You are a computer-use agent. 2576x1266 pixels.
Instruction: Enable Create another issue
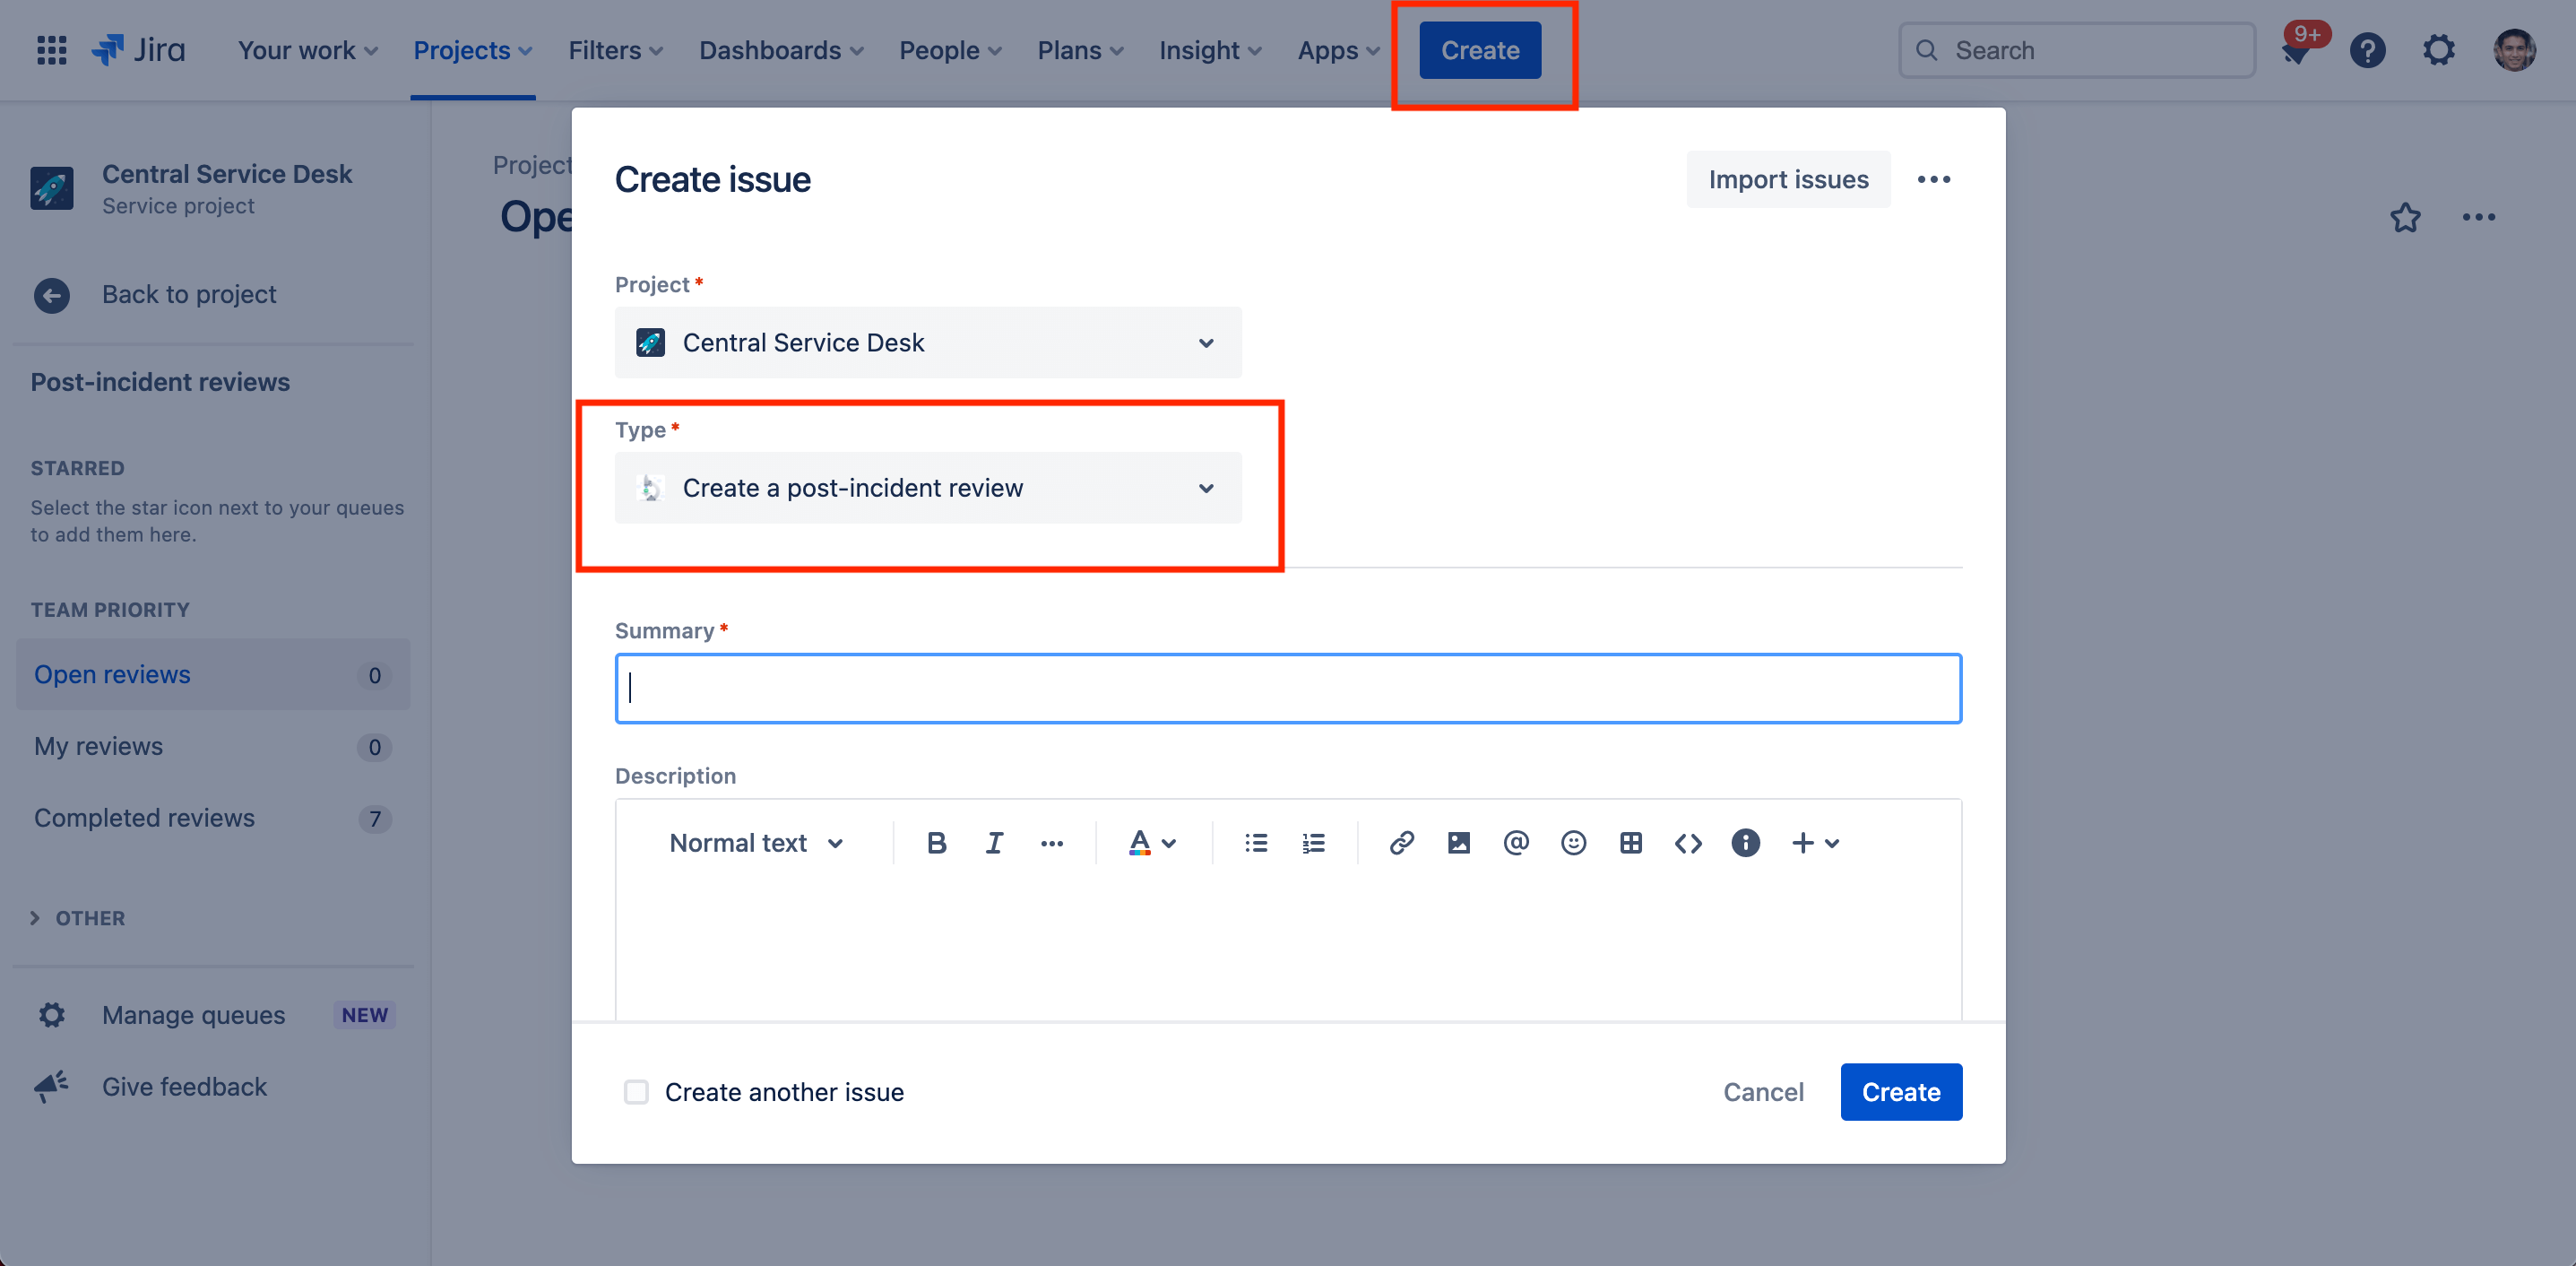pyautogui.click(x=636, y=1092)
